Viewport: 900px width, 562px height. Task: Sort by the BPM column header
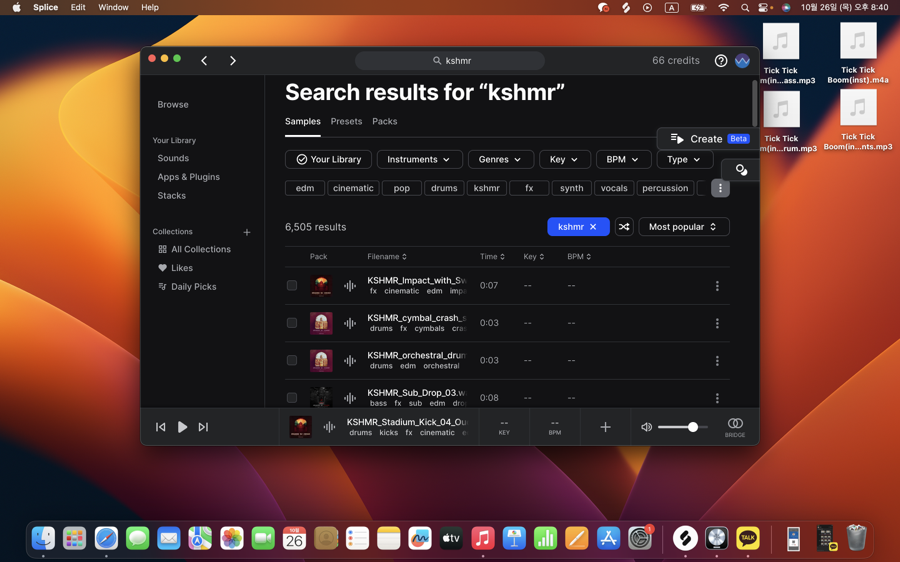[579, 257]
